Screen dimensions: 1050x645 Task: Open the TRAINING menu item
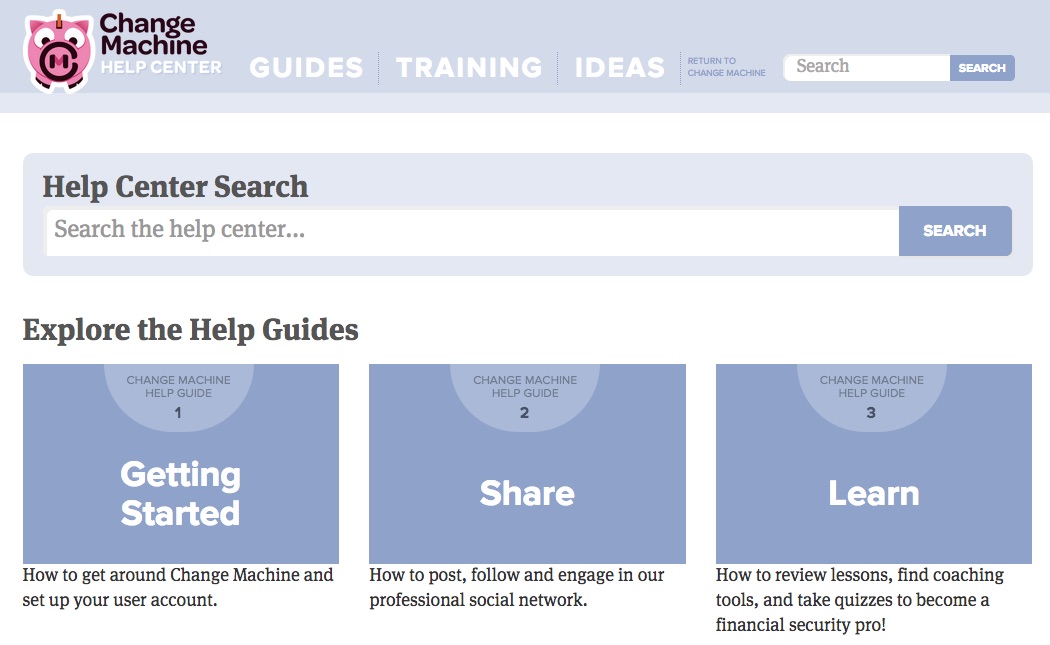tap(469, 68)
